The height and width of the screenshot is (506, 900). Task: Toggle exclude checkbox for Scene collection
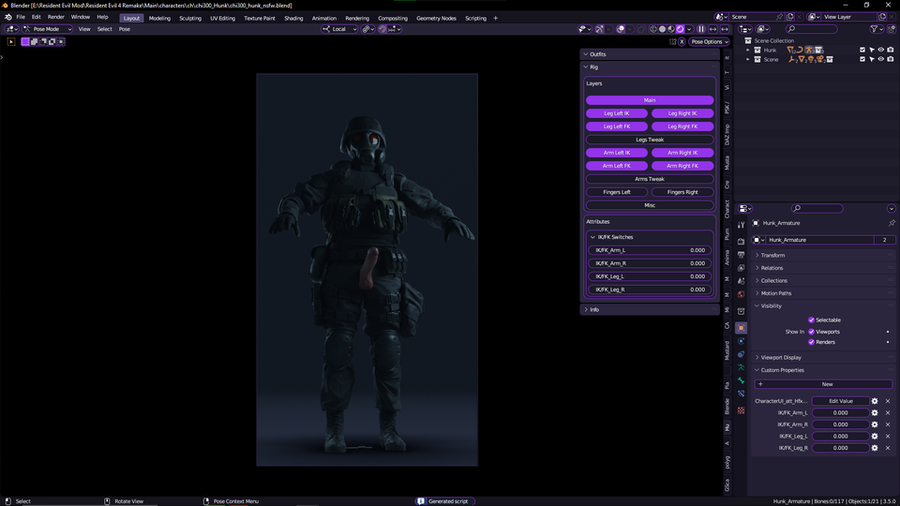[x=862, y=59]
